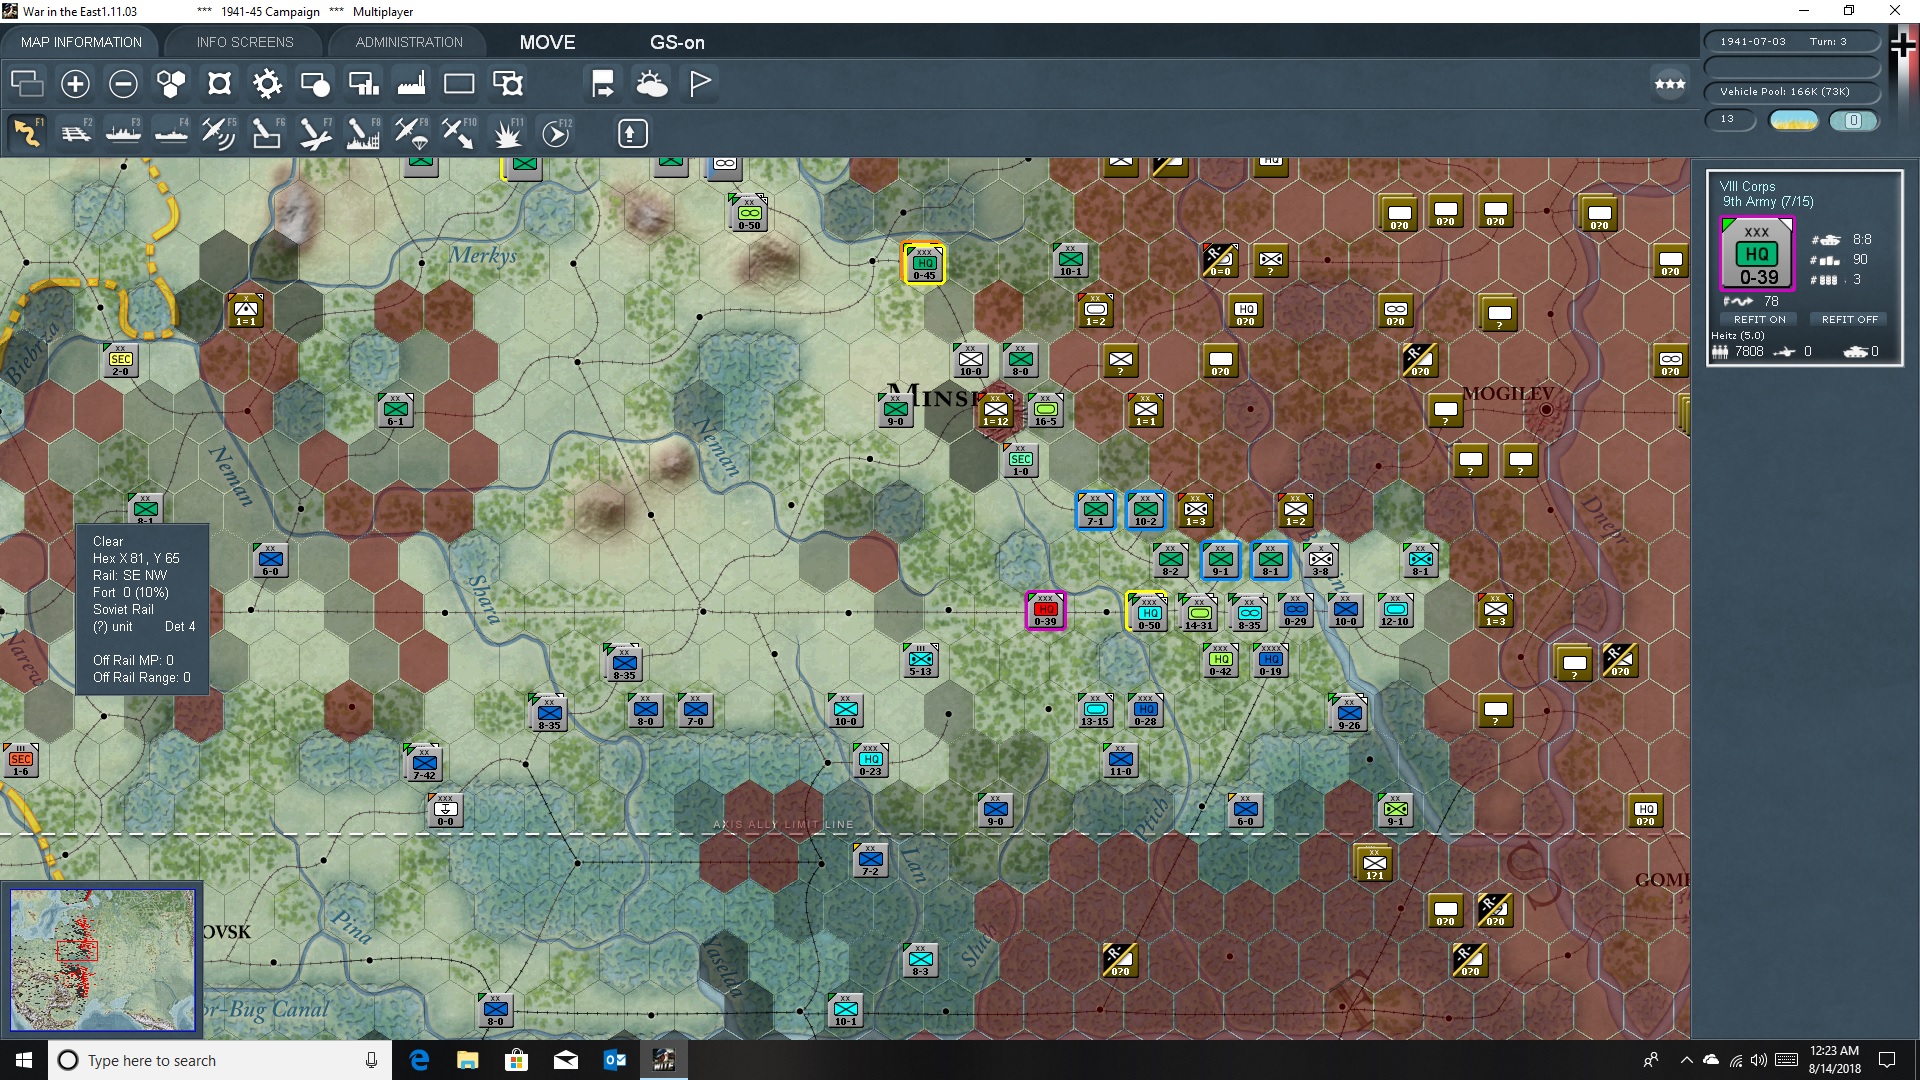Select the HQ 0-23 counter
The width and height of the screenshot is (1920, 1080).
[x=870, y=760]
